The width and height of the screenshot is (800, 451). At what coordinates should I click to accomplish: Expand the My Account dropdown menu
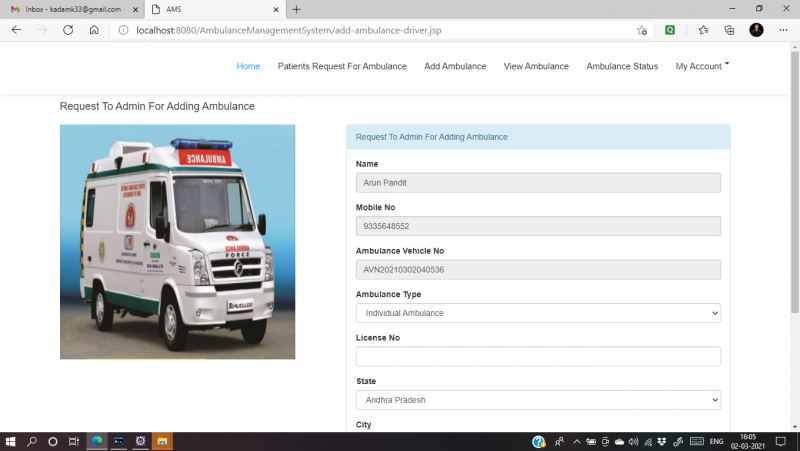(x=702, y=66)
